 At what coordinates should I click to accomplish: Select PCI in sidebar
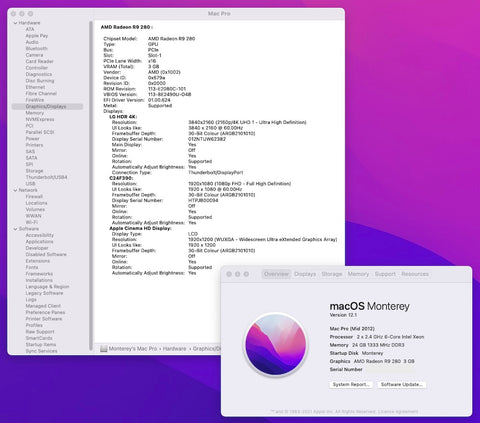tap(29, 126)
